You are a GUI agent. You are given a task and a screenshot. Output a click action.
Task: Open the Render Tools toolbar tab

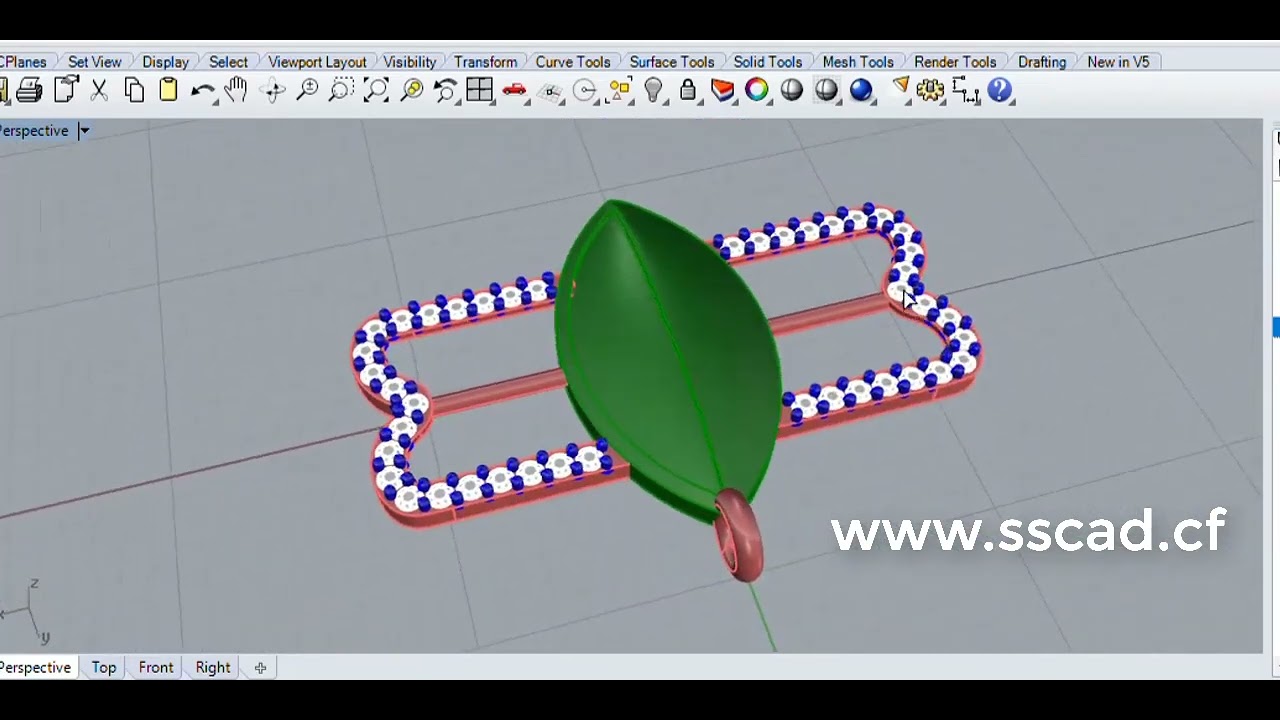click(x=955, y=62)
